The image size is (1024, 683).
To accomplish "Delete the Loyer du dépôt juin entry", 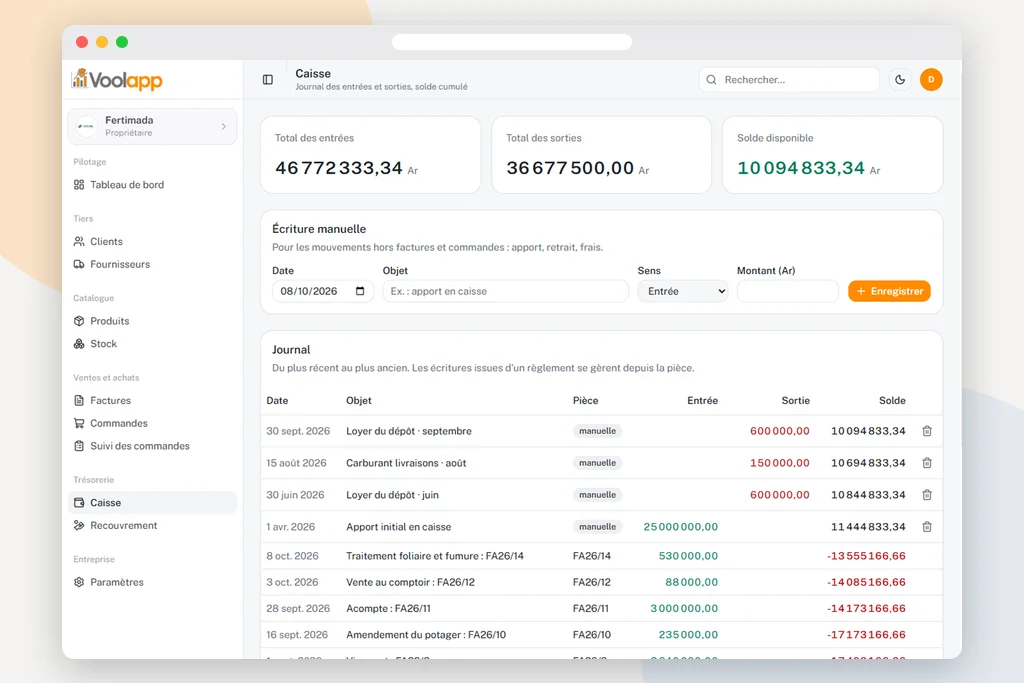I will pos(927,495).
